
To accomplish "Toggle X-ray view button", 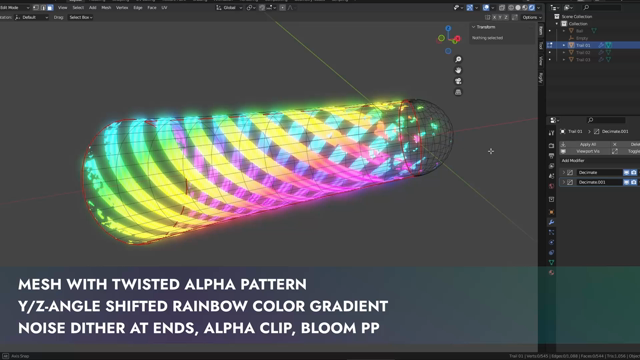I will (x=502, y=8).
